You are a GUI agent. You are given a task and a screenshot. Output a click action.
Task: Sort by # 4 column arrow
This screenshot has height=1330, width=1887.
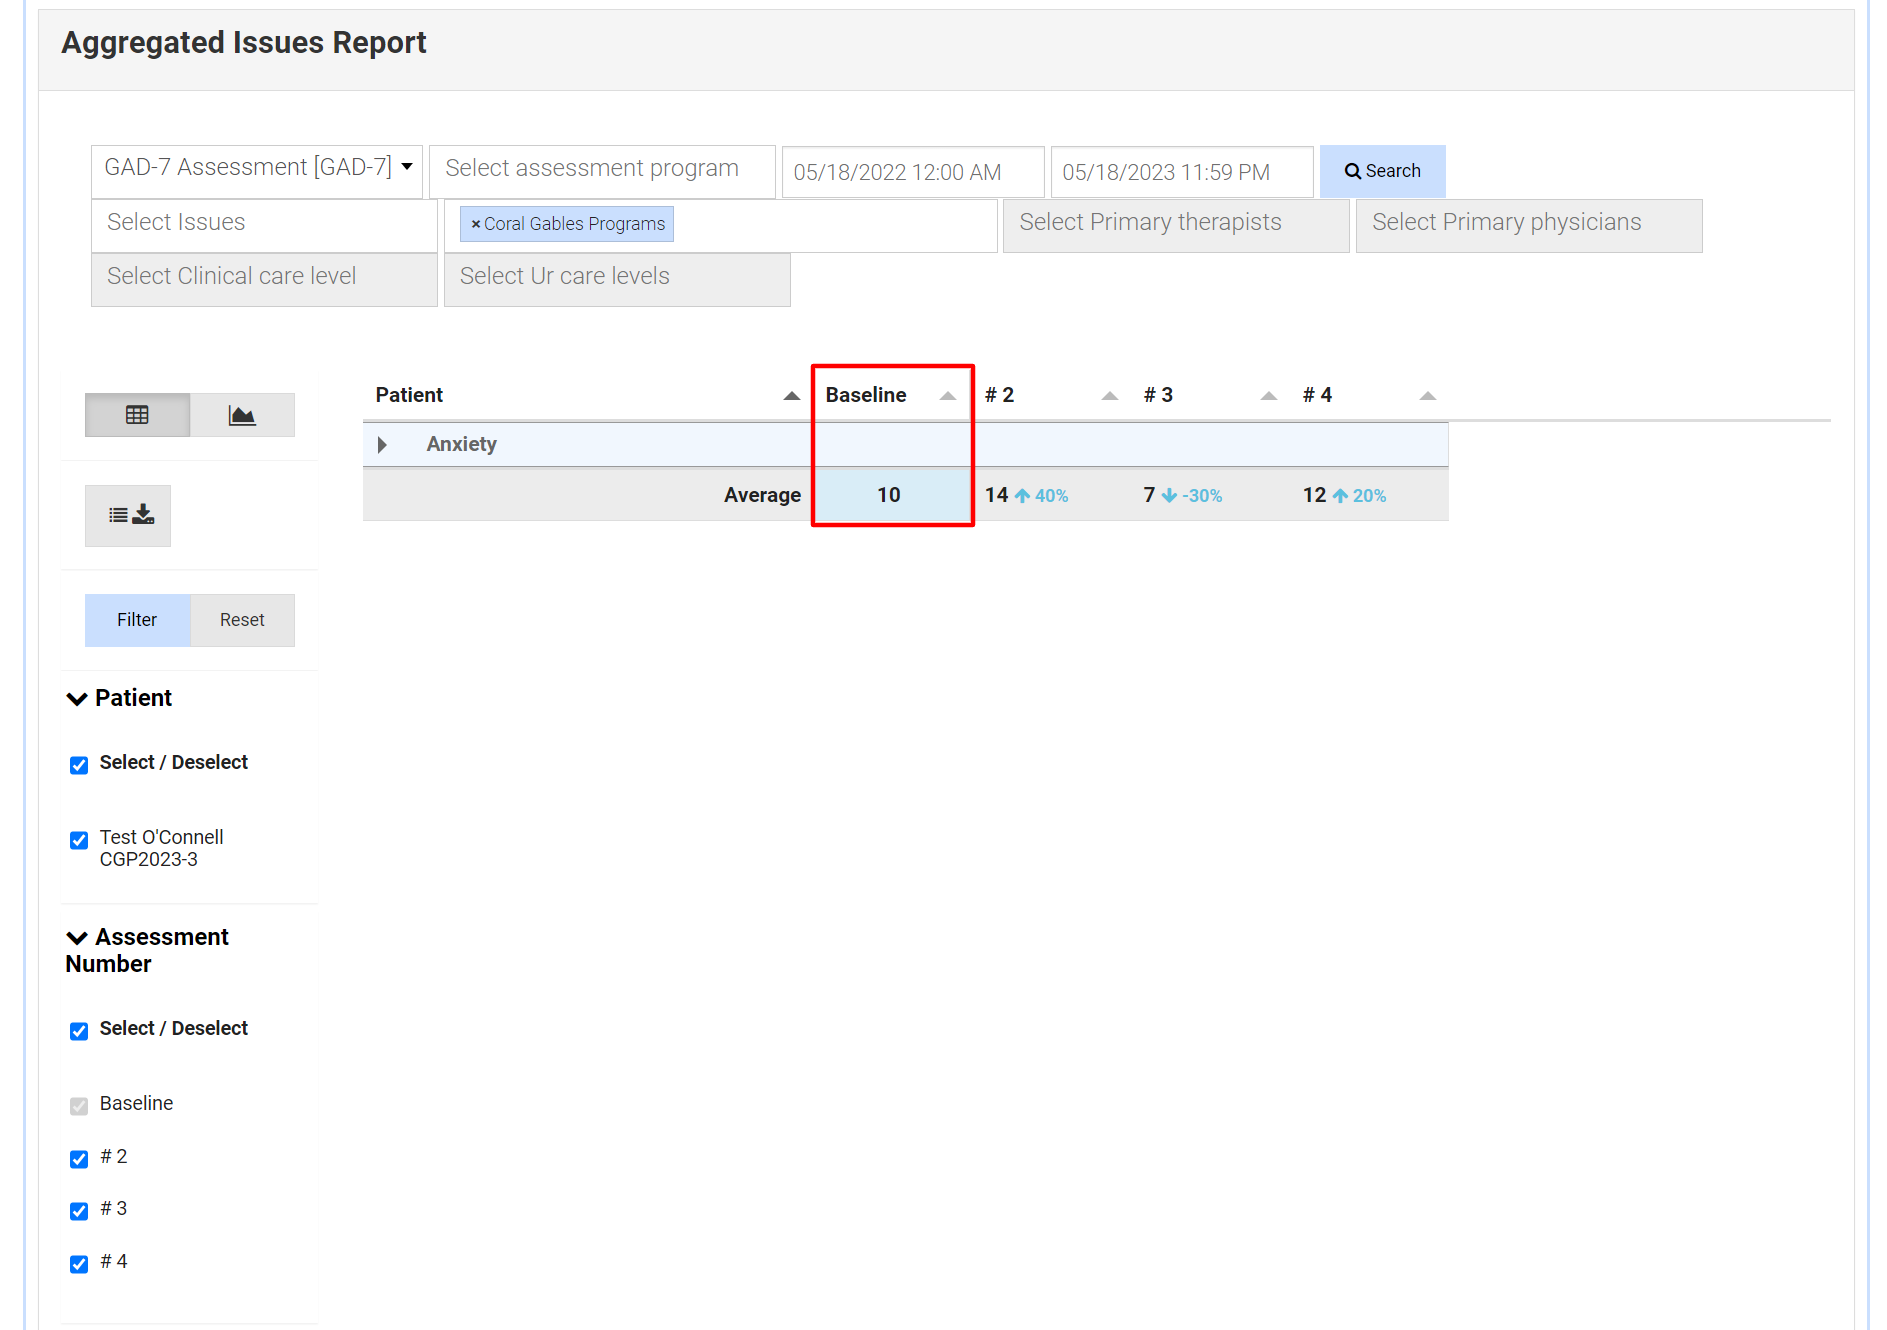1427,396
